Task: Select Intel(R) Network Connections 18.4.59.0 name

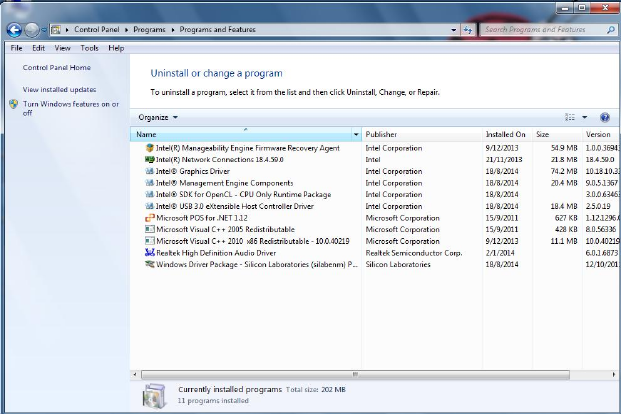Action: click(x=220, y=160)
